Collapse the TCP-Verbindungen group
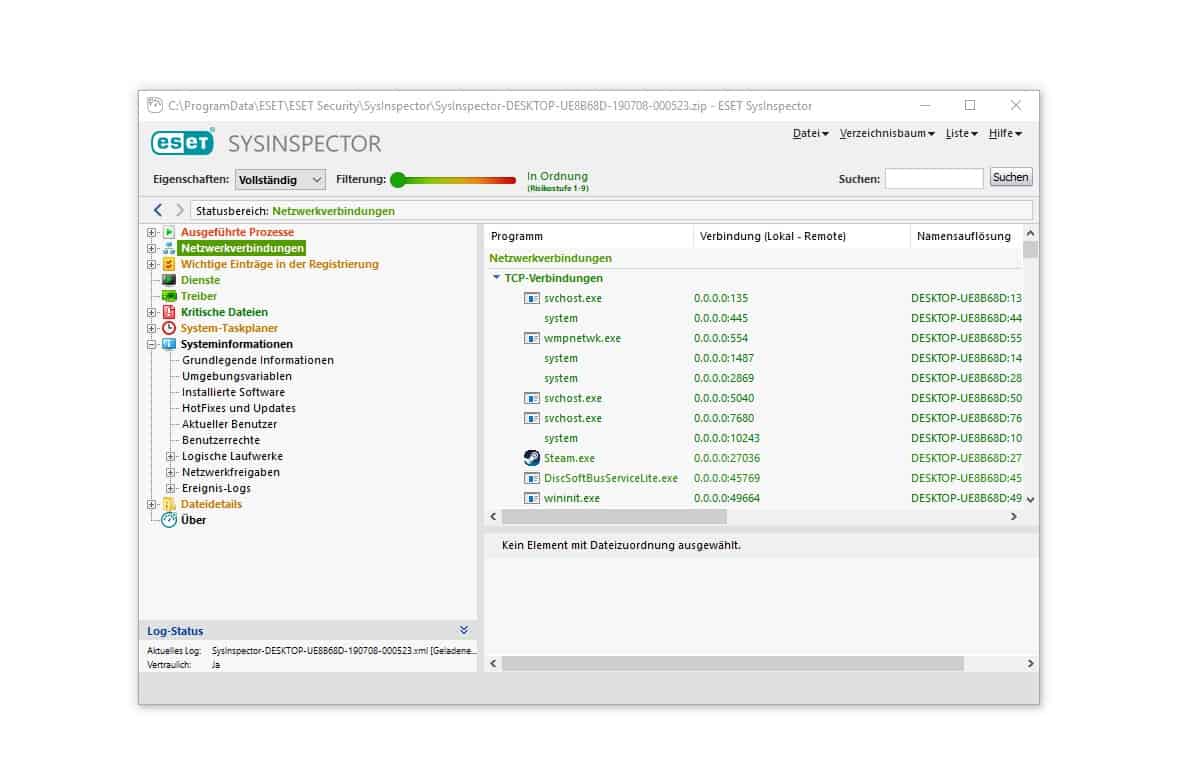The height and width of the screenshot is (783, 1198). coord(496,278)
